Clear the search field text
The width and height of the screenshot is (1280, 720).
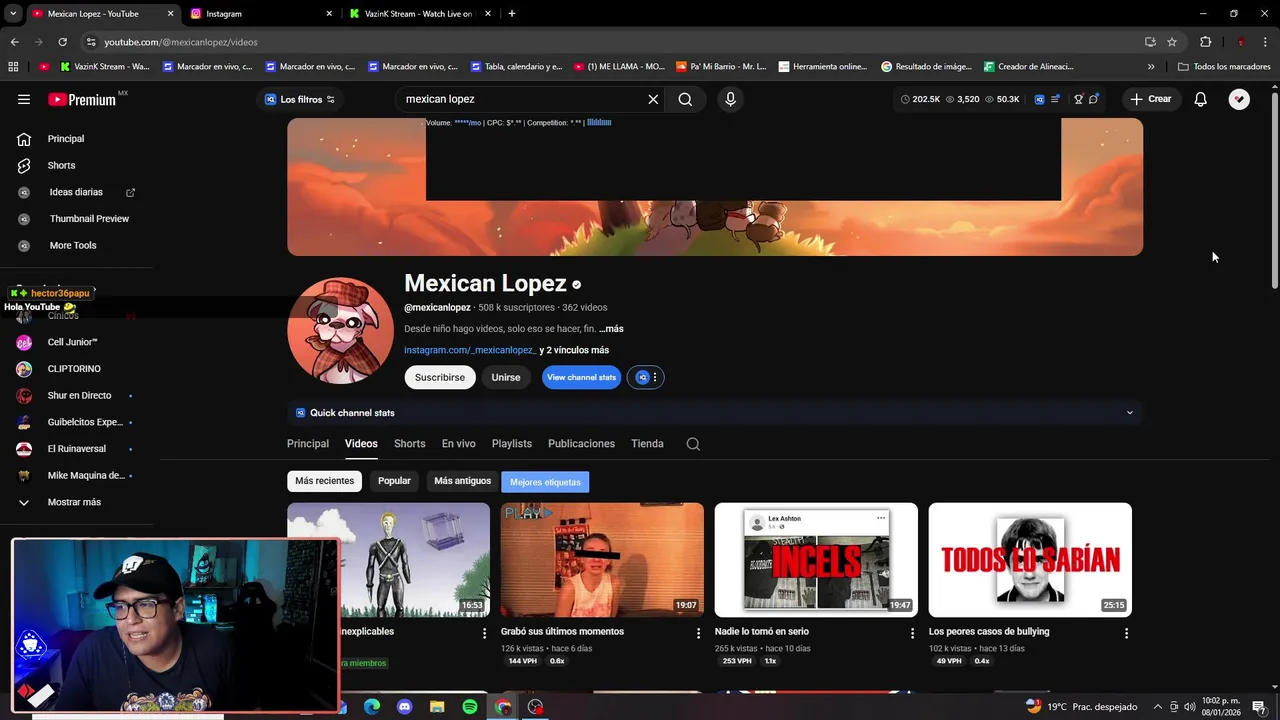(x=653, y=99)
